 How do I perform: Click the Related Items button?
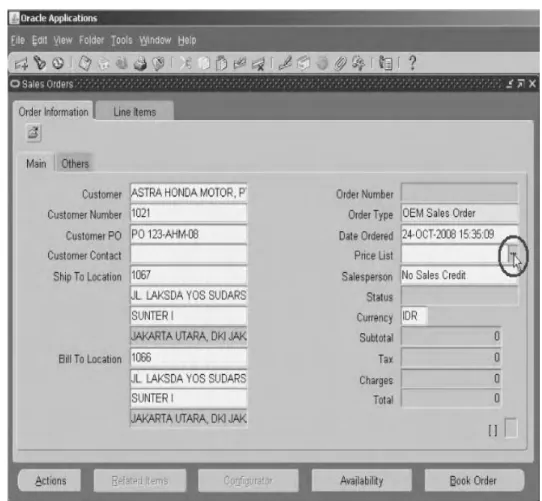[140, 480]
